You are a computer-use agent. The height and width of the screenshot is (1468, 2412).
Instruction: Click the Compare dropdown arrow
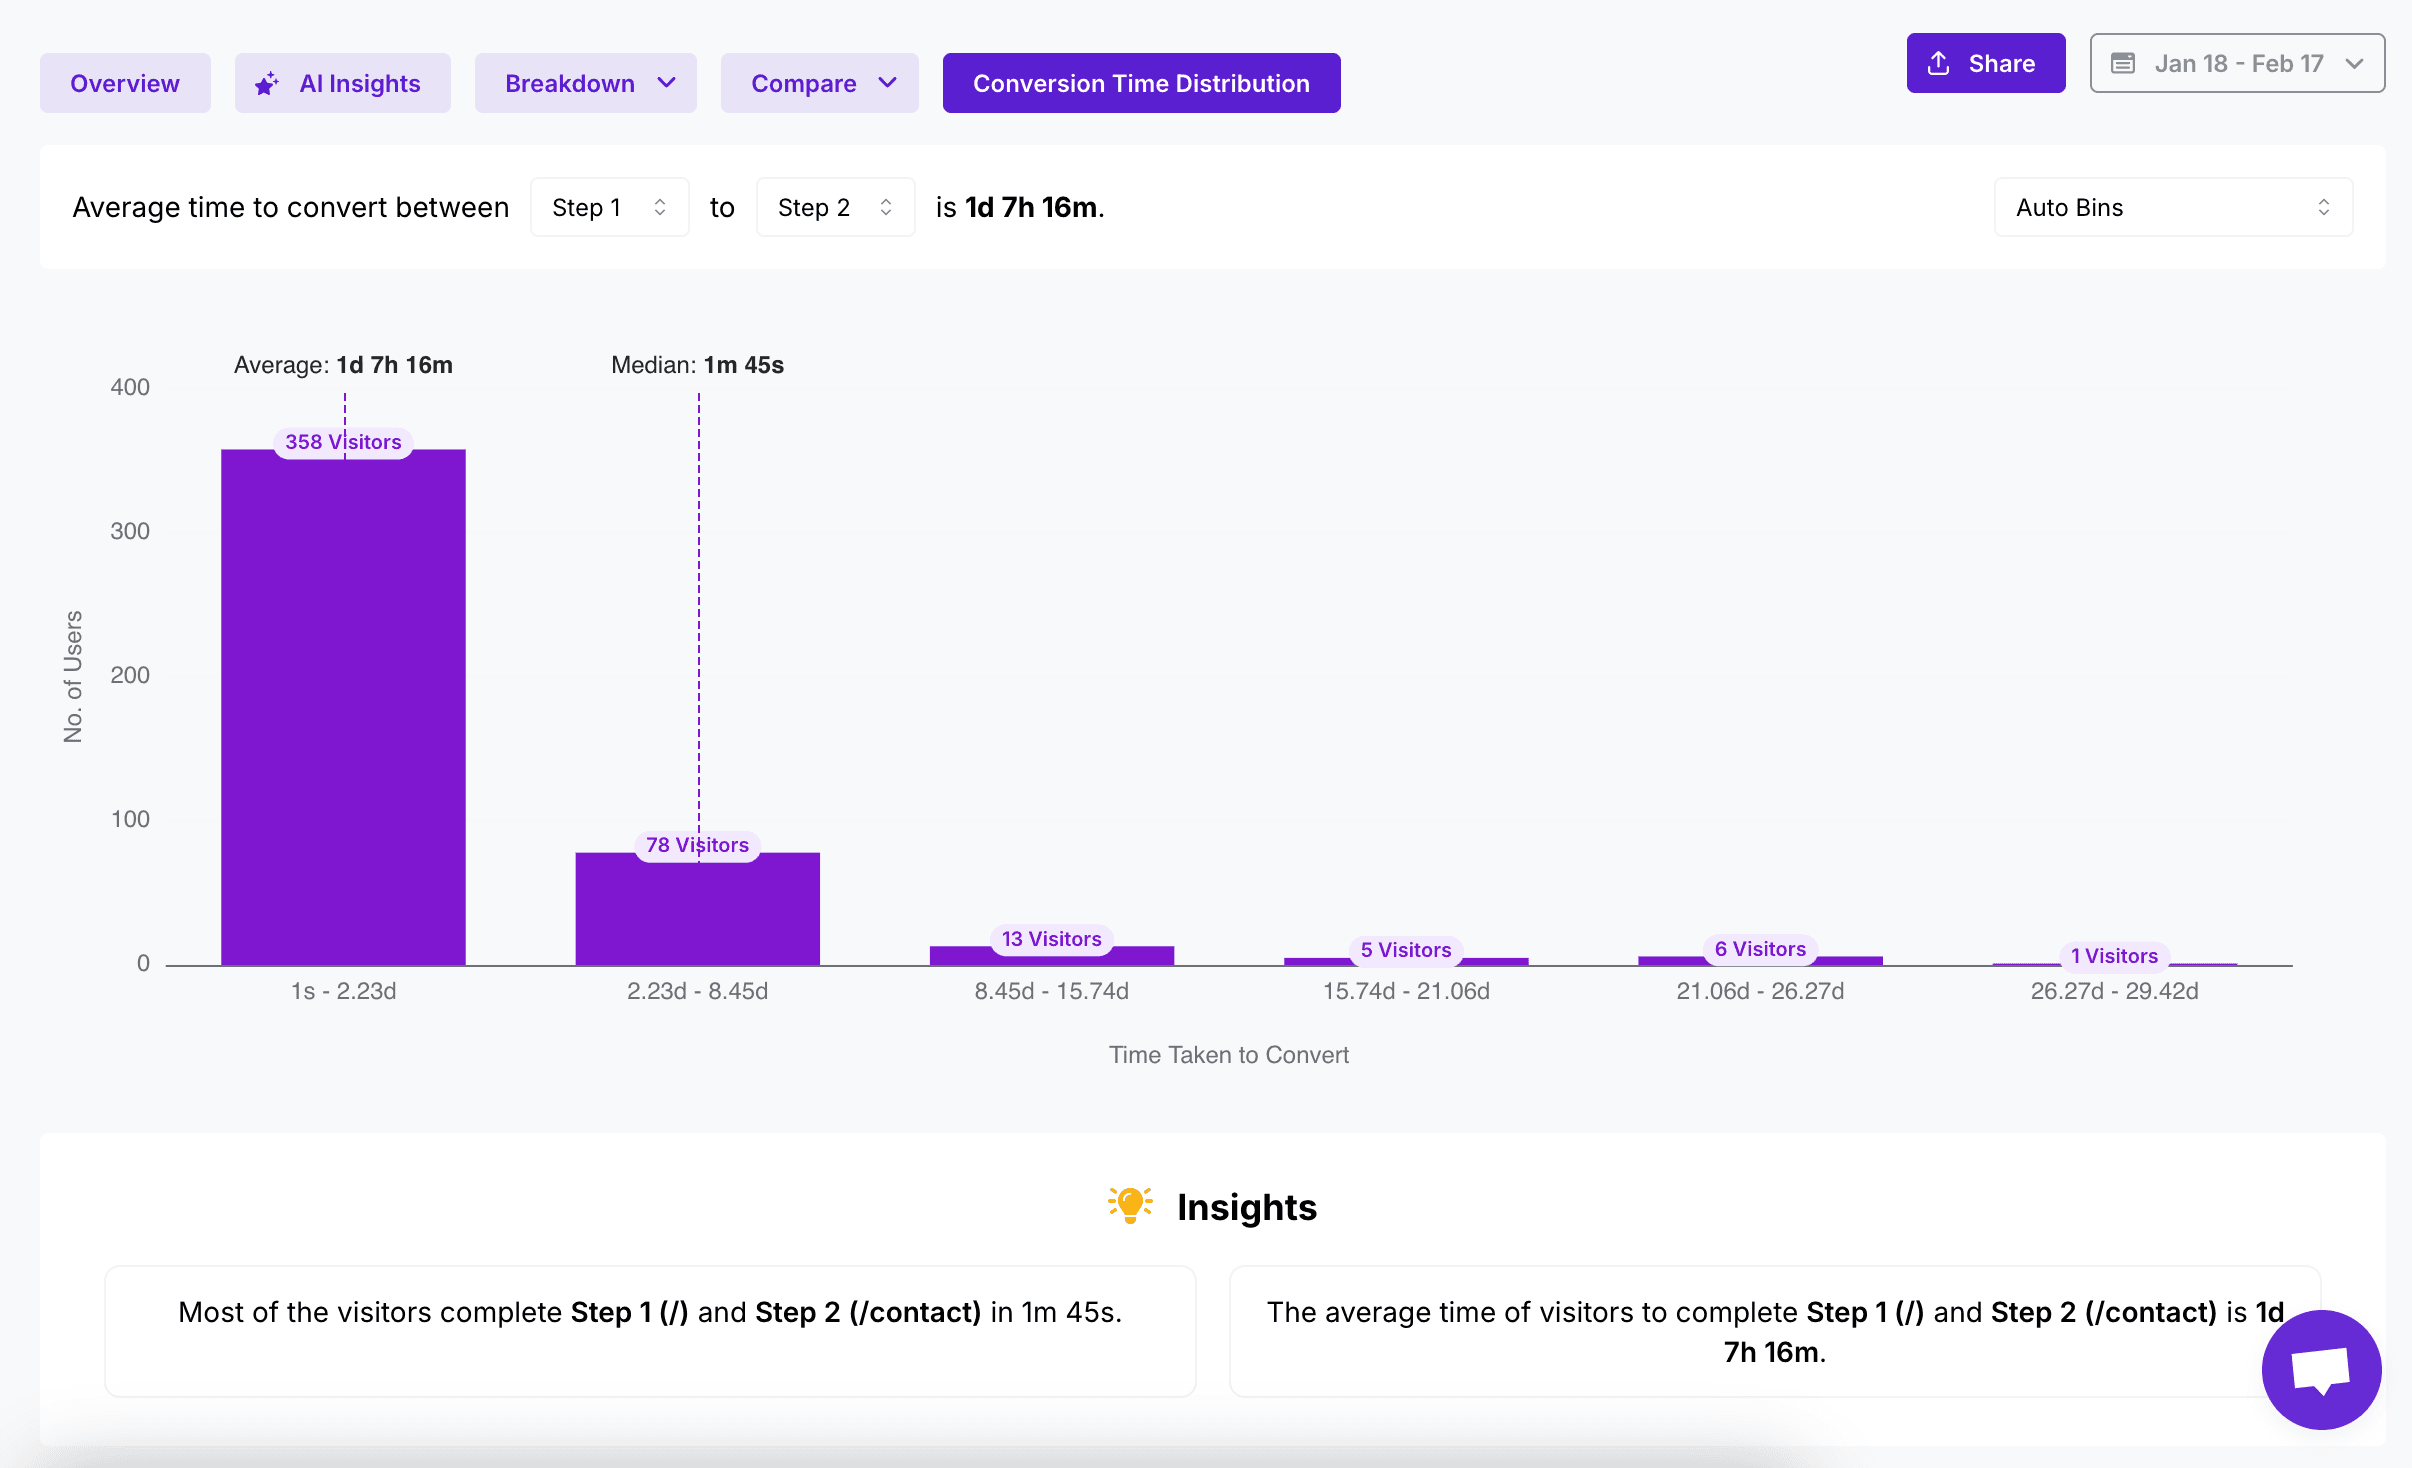pos(889,83)
